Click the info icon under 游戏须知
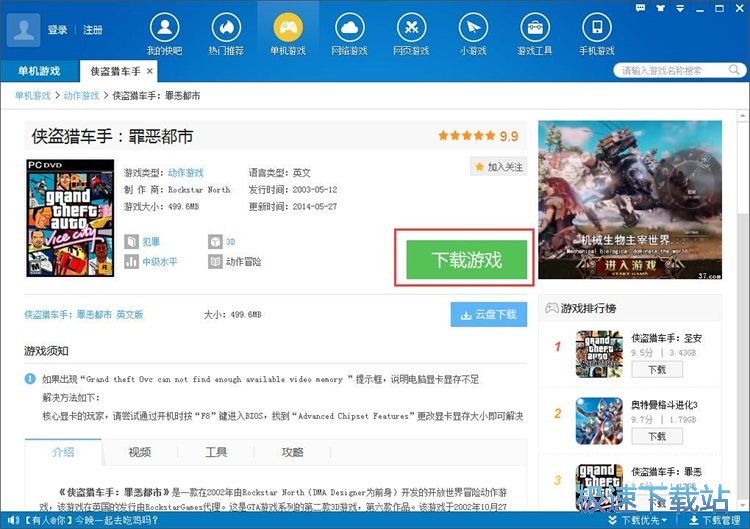750x529 pixels. [30, 379]
